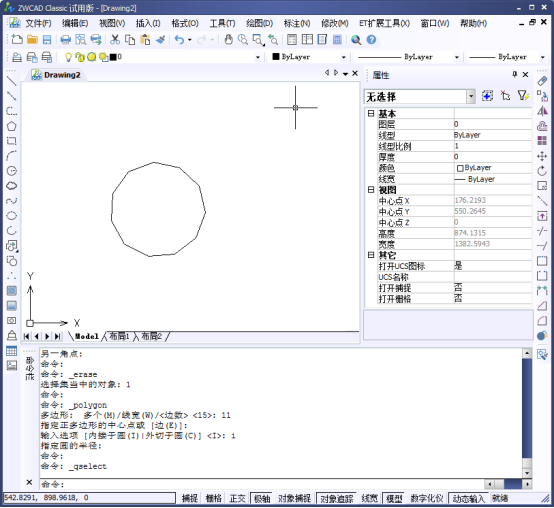This screenshot has height=508, width=554.
Task: Toggle 对象捕捉 object snap in status bar
Action: [x=294, y=498]
